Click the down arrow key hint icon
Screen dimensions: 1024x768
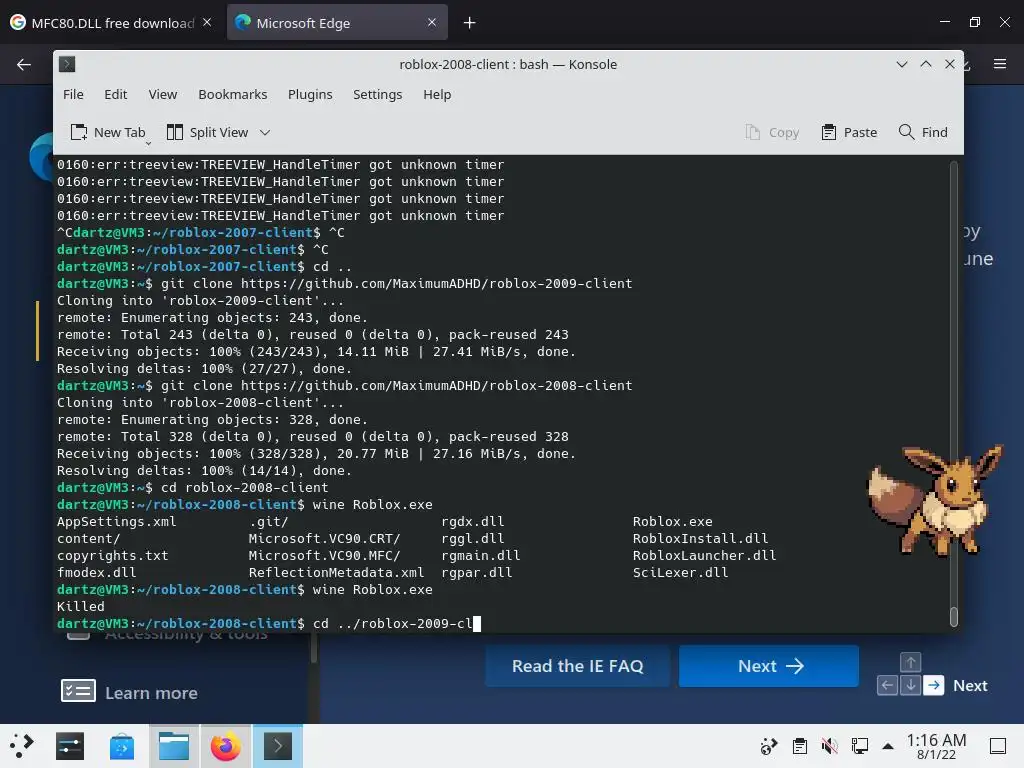click(910, 686)
